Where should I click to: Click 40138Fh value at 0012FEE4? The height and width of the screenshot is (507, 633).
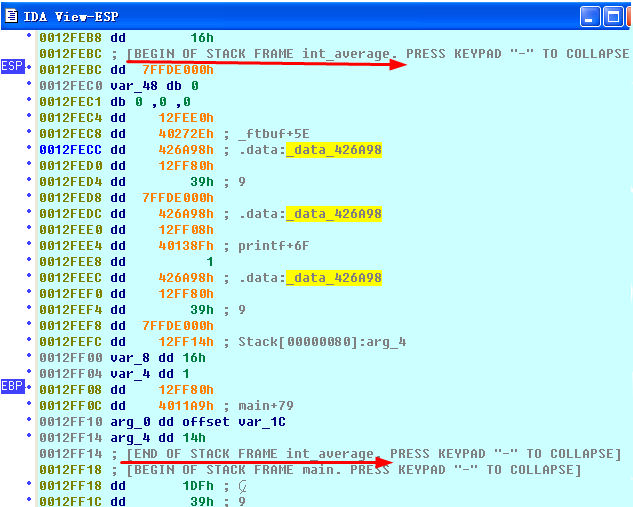pos(186,246)
